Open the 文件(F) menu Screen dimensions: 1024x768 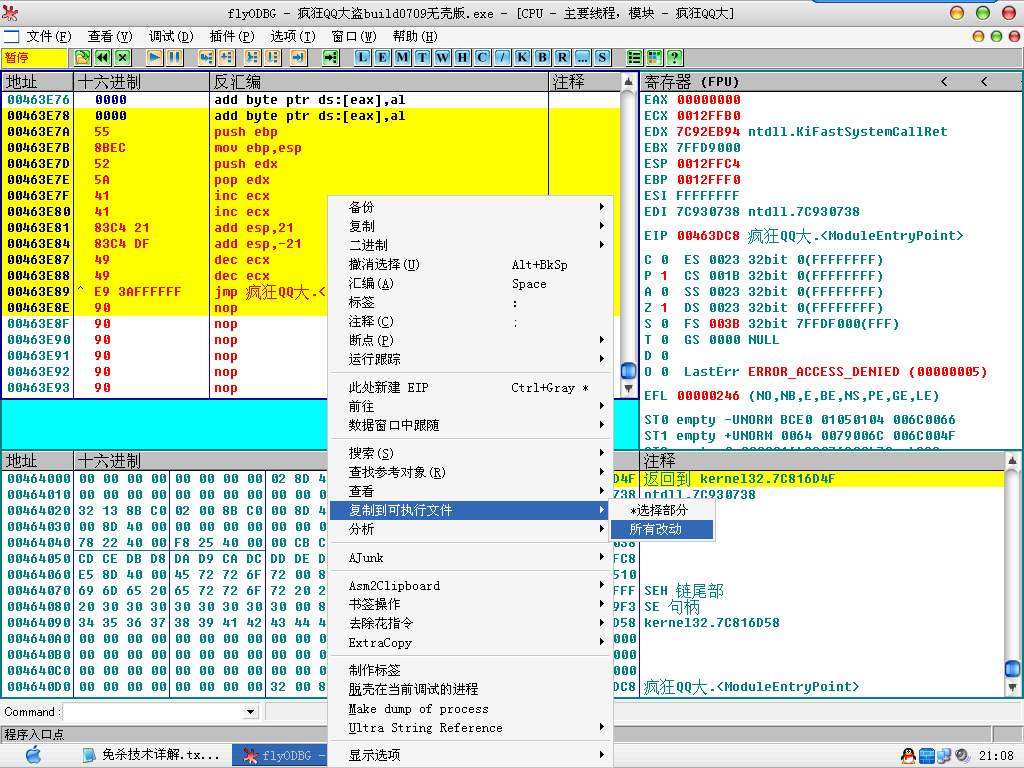[49, 37]
